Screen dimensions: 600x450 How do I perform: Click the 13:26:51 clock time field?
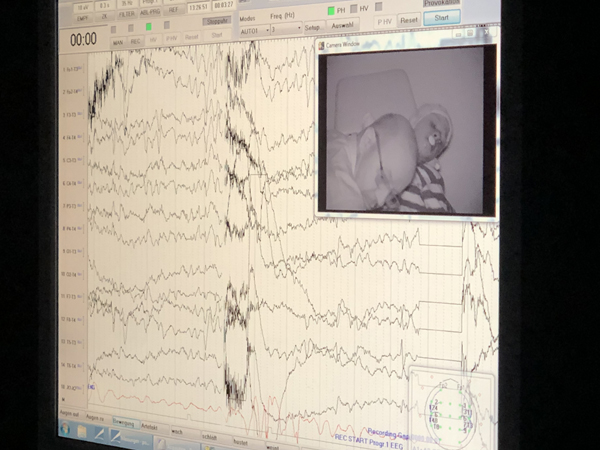tap(198, 8)
